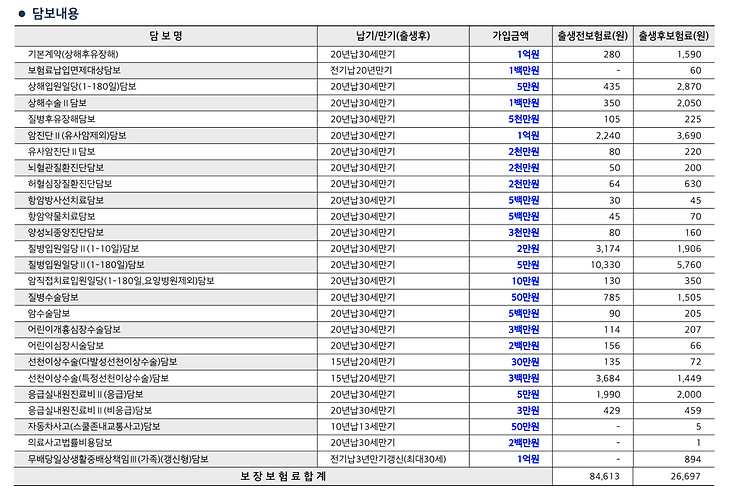750x488 pixels.
Task: Click the 3,174 prenatal premium value
Action: pos(608,249)
